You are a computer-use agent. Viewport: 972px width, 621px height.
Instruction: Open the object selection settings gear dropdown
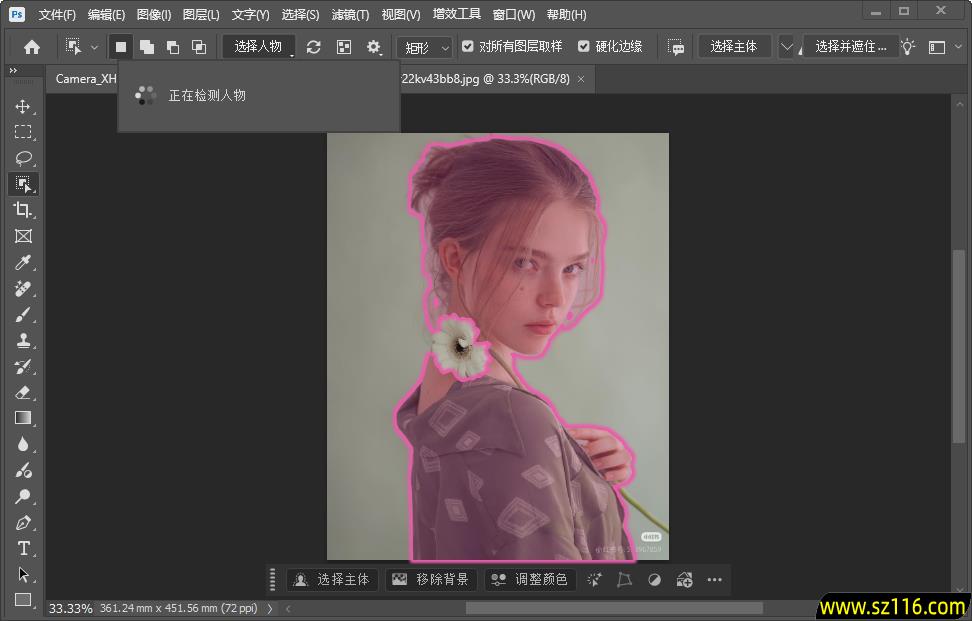[x=374, y=47]
